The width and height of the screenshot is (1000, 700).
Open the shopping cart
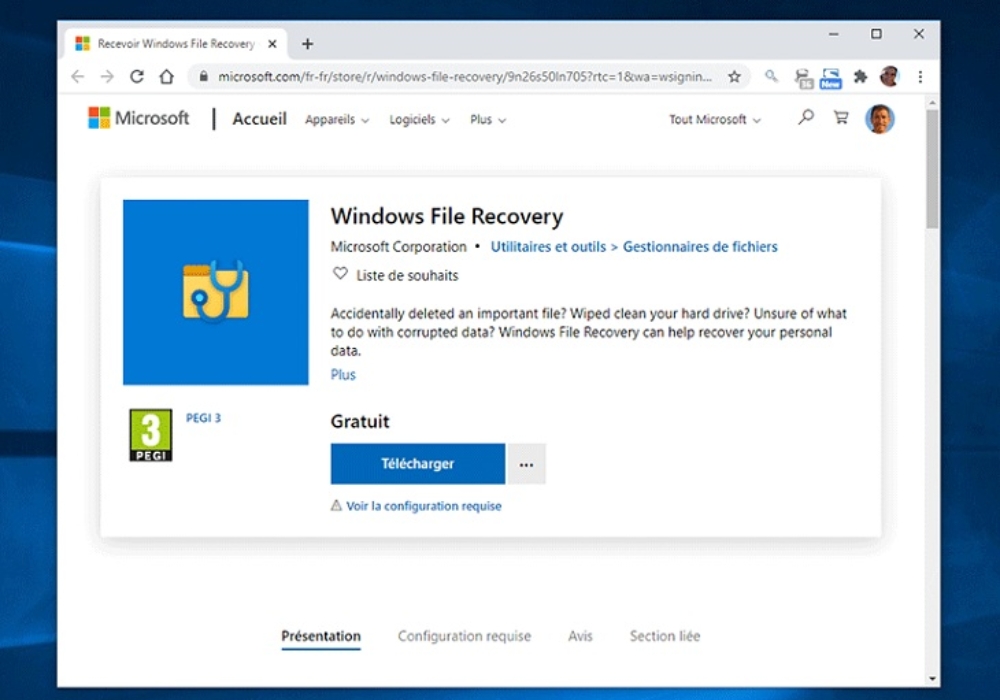841,117
